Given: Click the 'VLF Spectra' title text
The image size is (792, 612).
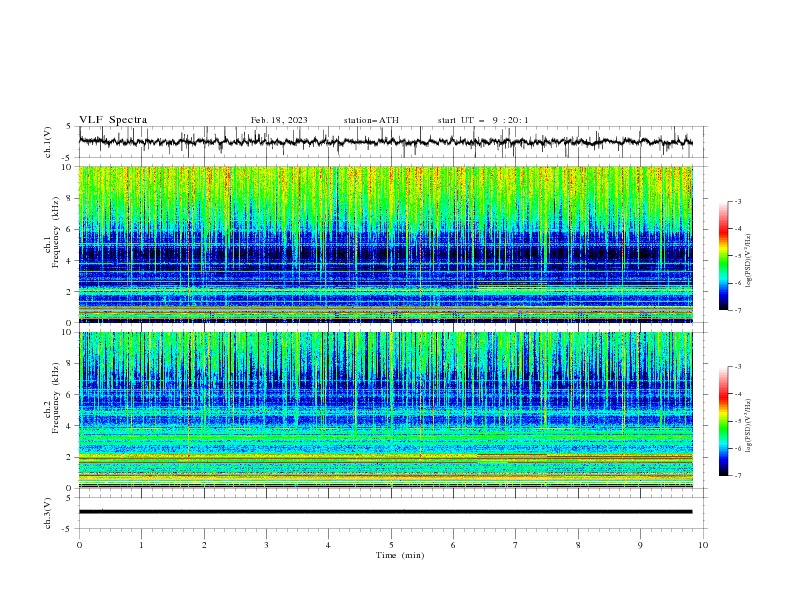Looking at the screenshot, I should pyautogui.click(x=113, y=120).
